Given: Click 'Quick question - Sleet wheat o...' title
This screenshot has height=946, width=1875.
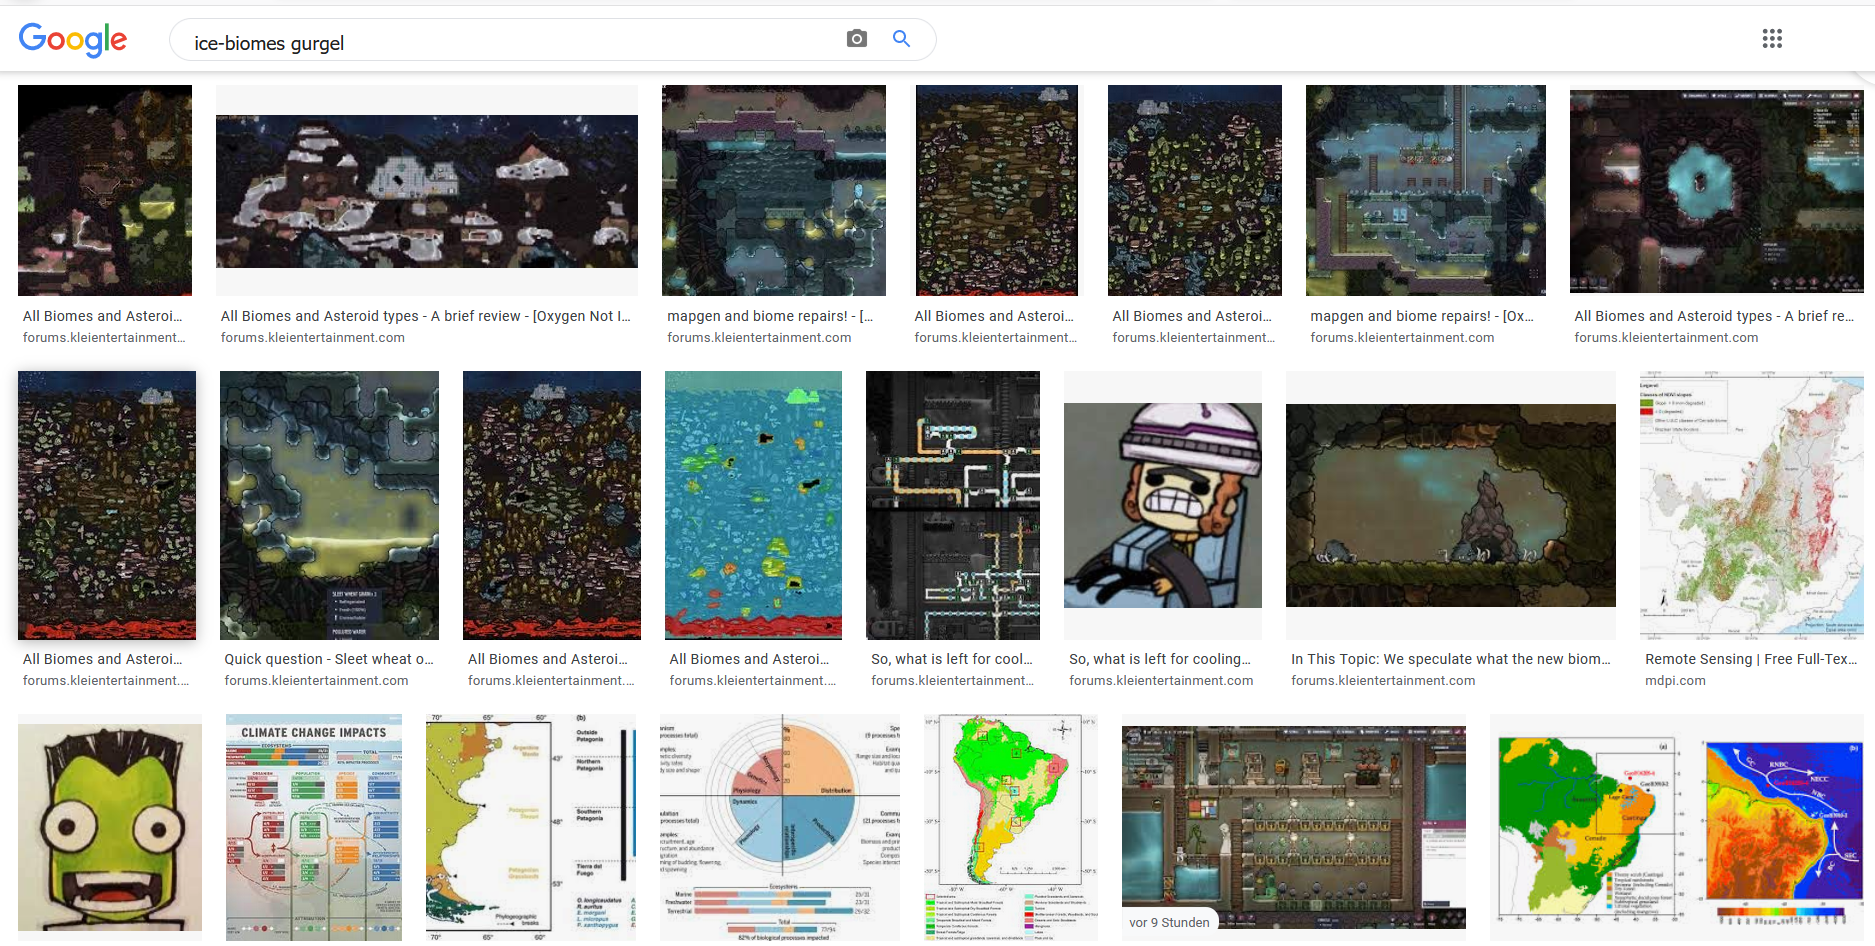Looking at the screenshot, I should 329,659.
